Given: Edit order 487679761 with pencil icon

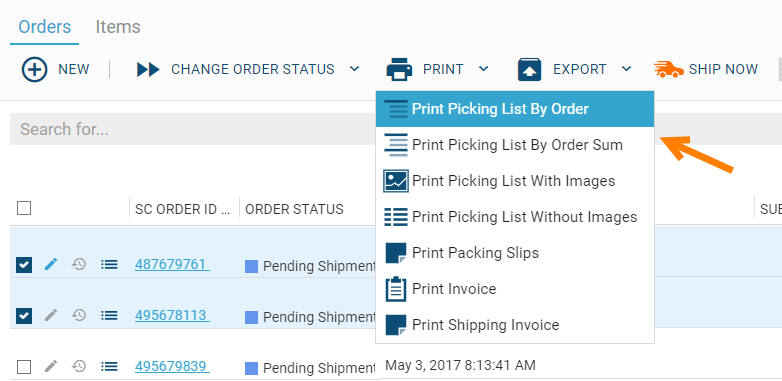Looking at the screenshot, I should [51, 264].
